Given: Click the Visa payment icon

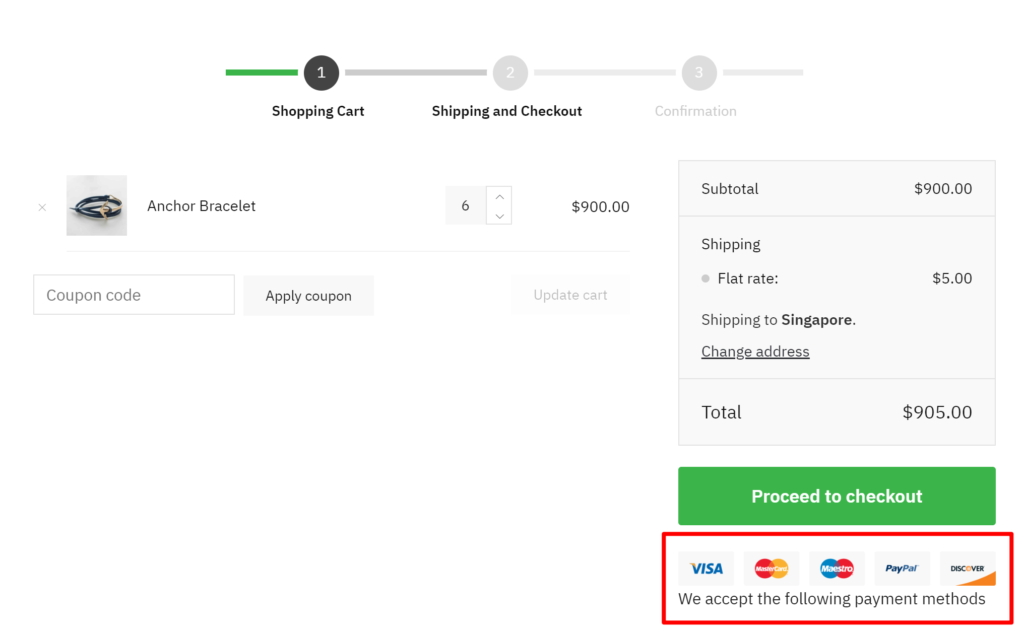Looking at the screenshot, I should pyautogui.click(x=706, y=568).
